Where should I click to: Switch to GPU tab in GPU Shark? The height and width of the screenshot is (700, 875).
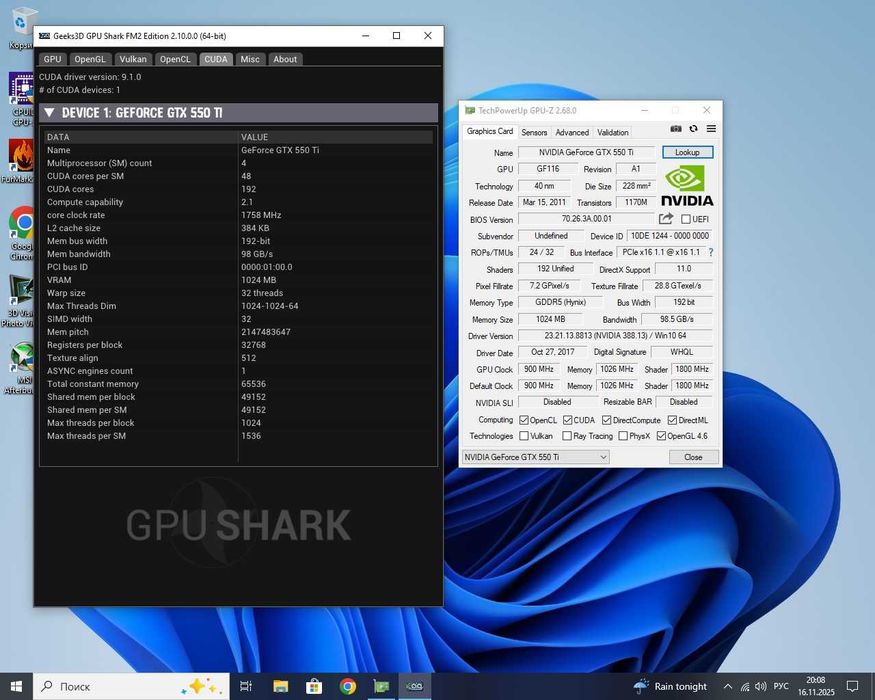(52, 59)
